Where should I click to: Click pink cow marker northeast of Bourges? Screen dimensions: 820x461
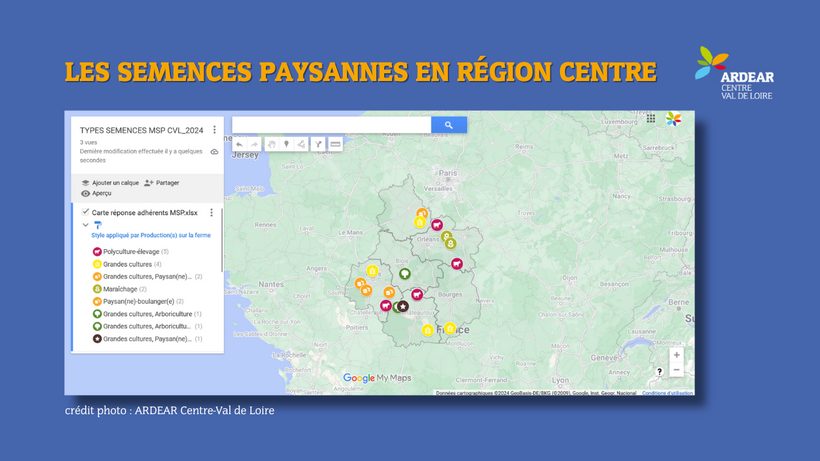[457, 264]
